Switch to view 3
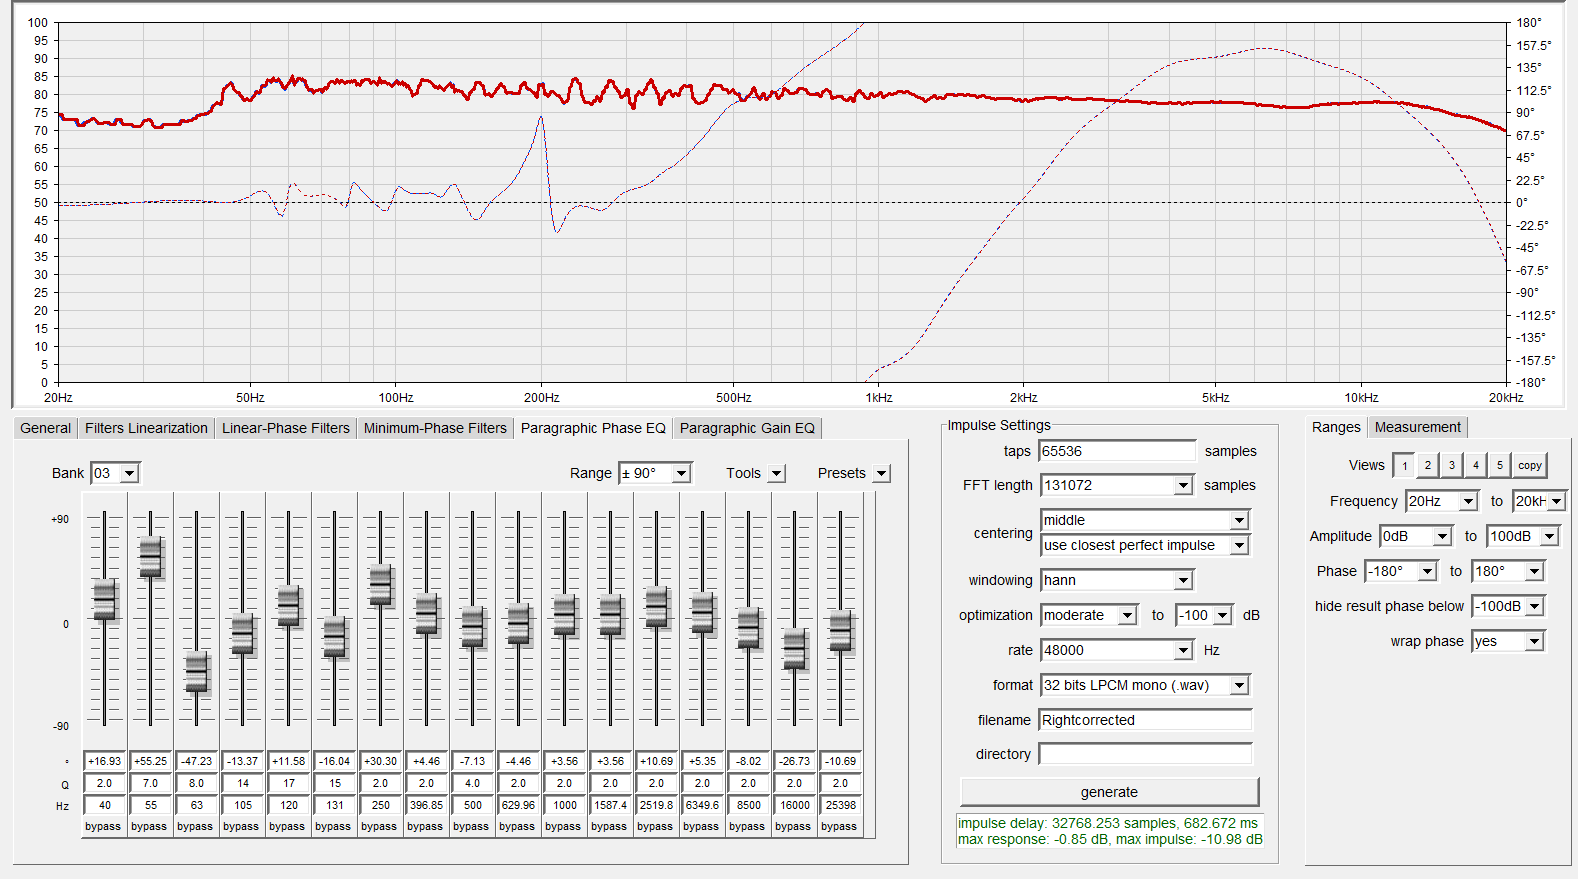The image size is (1578, 879). coord(1452,465)
